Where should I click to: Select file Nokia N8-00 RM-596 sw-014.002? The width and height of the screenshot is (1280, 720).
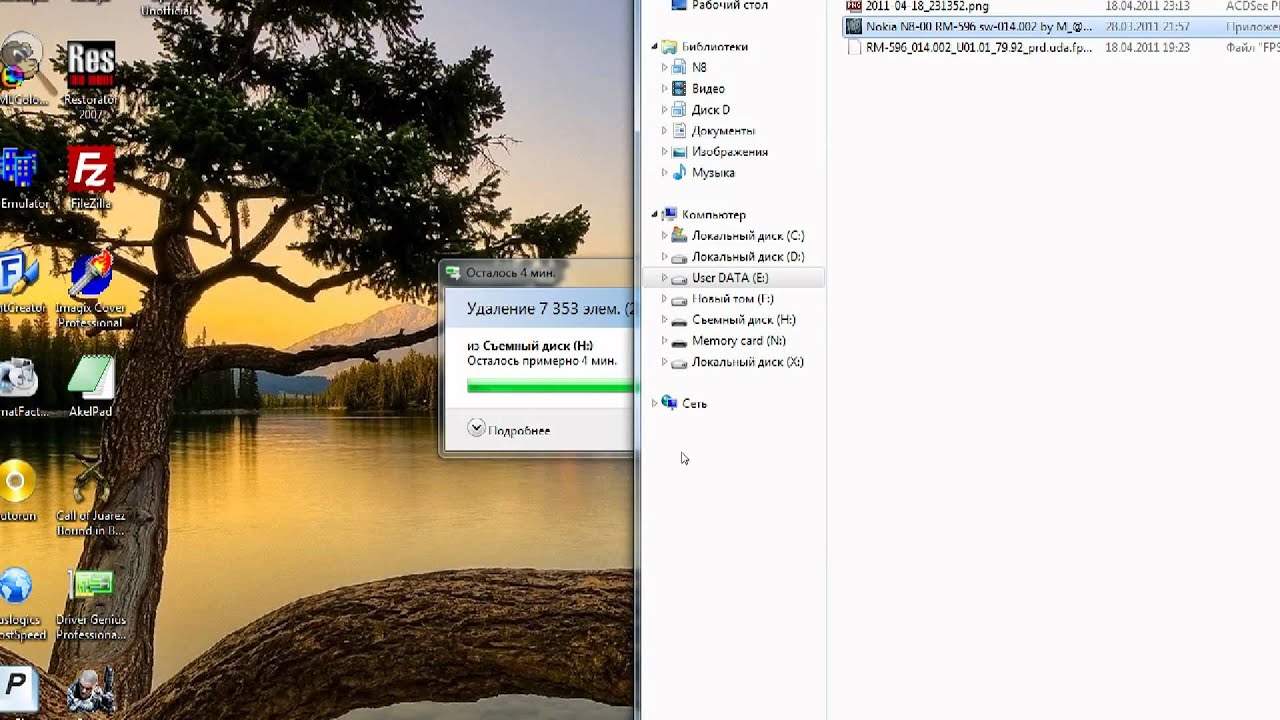pyautogui.click(x=979, y=27)
